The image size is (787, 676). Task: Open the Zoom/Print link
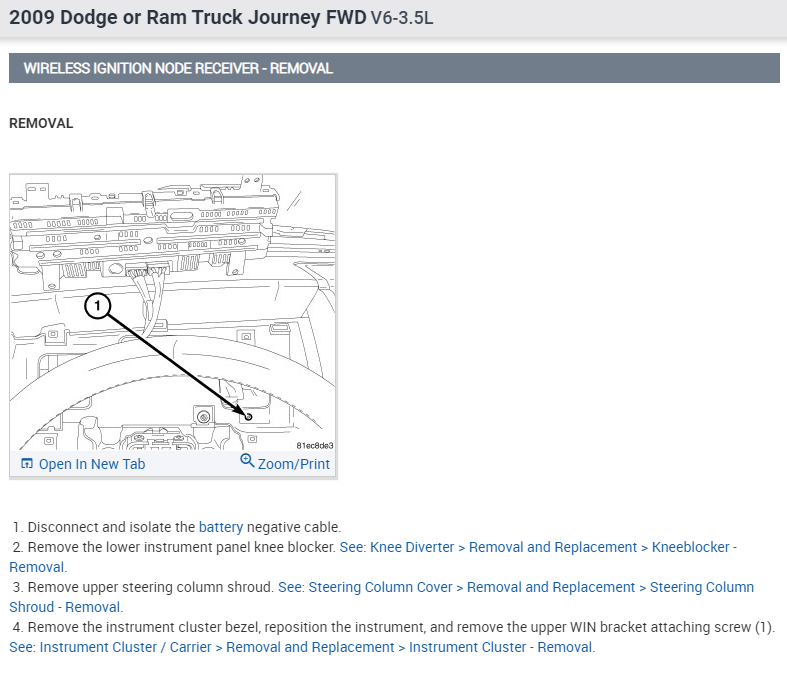click(294, 464)
